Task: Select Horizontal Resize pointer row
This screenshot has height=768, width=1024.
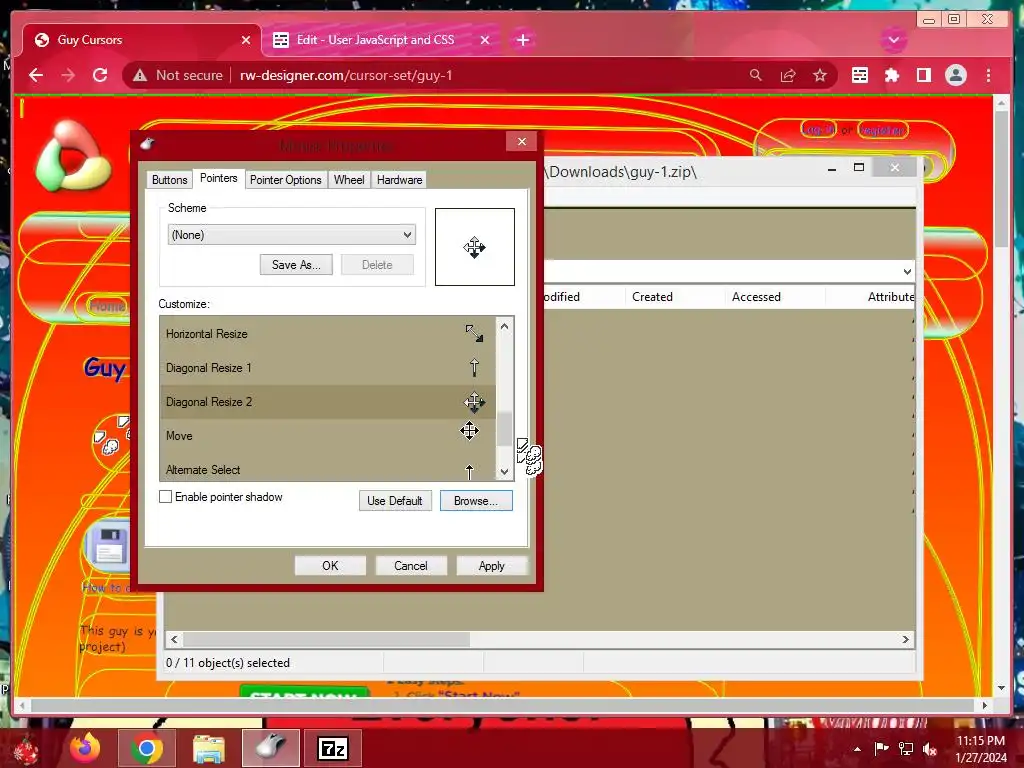Action: tap(327, 334)
